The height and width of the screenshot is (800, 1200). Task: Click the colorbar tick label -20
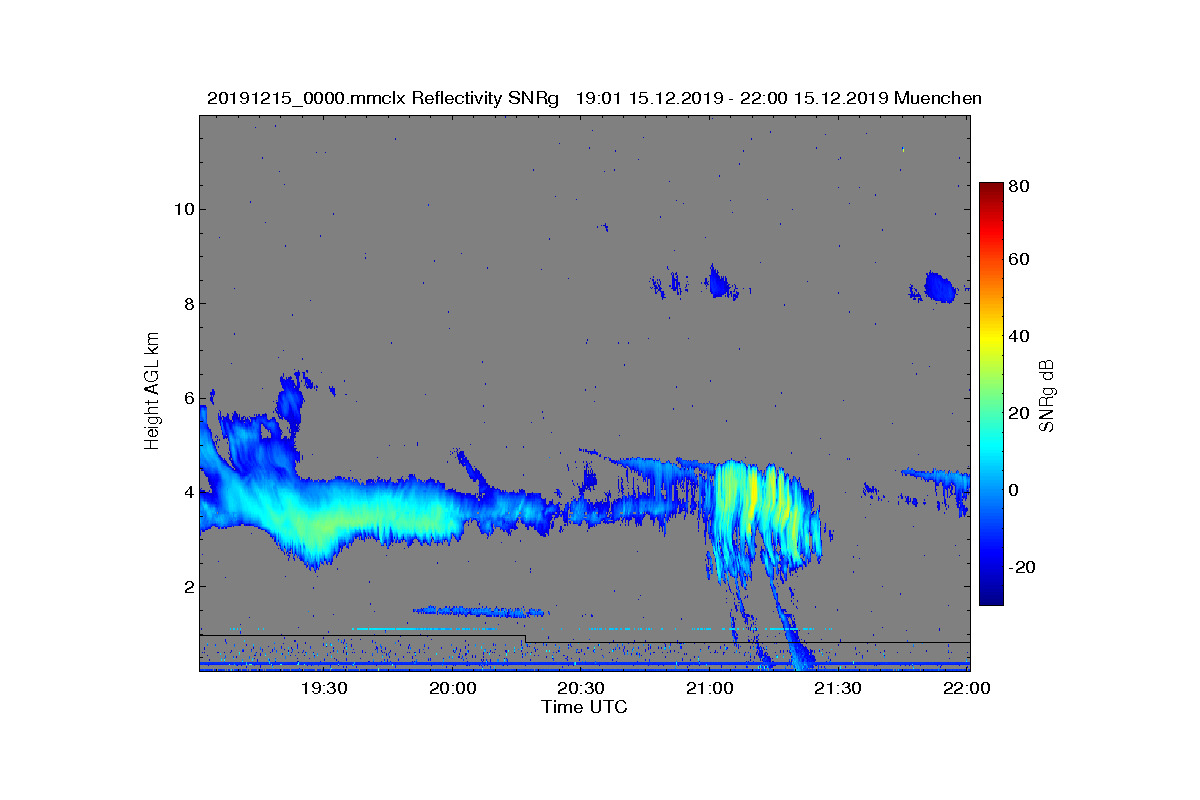(1023, 567)
